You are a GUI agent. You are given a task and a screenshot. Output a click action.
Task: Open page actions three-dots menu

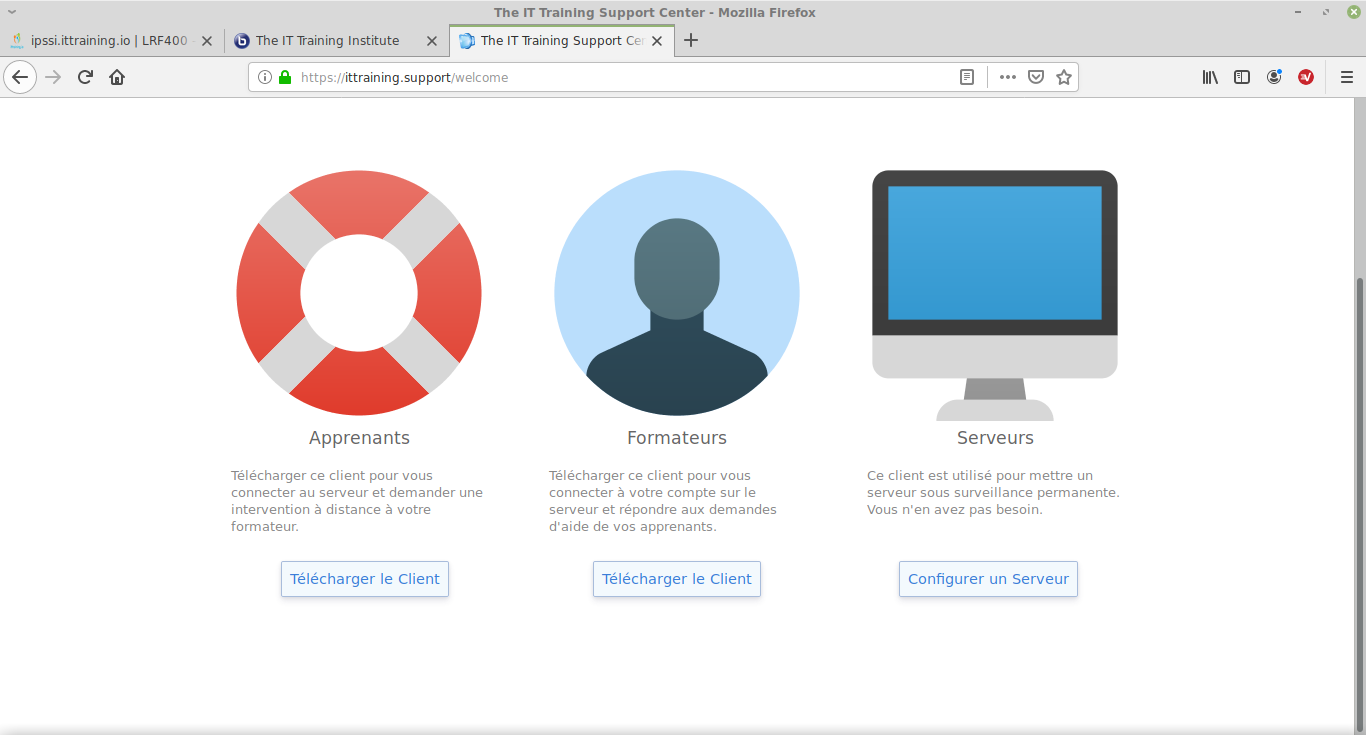(1008, 77)
